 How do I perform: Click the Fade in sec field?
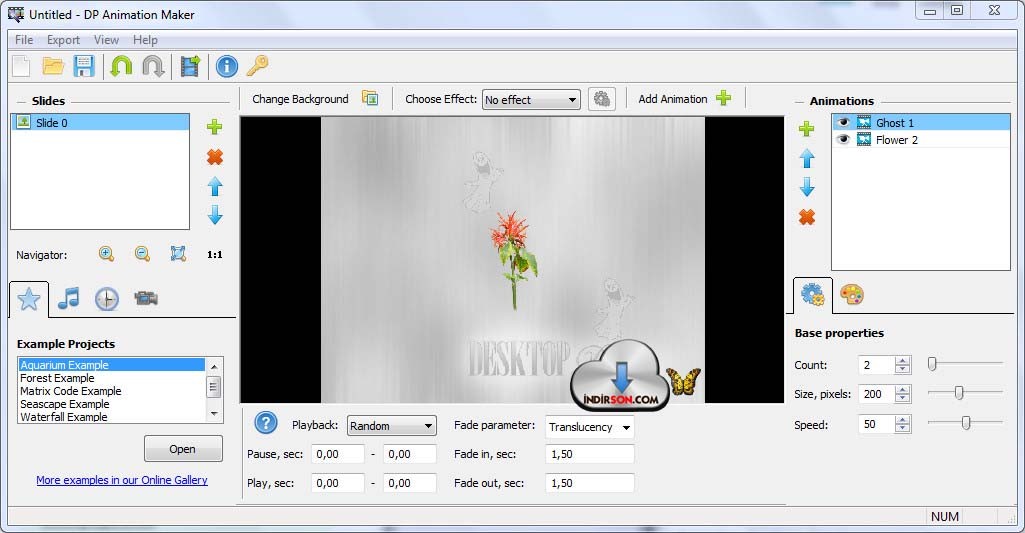pyautogui.click(x=590, y=455)
